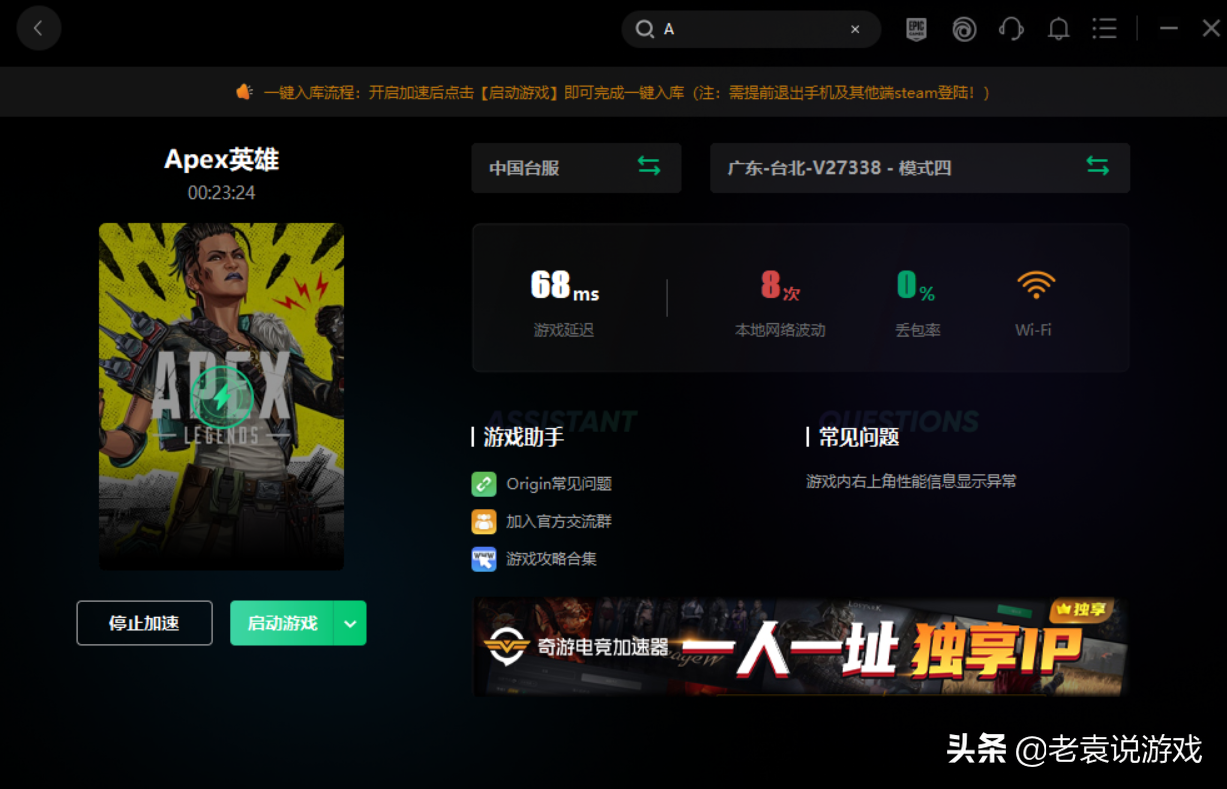Open the Epic Games platform icon

tap(916, 29)
